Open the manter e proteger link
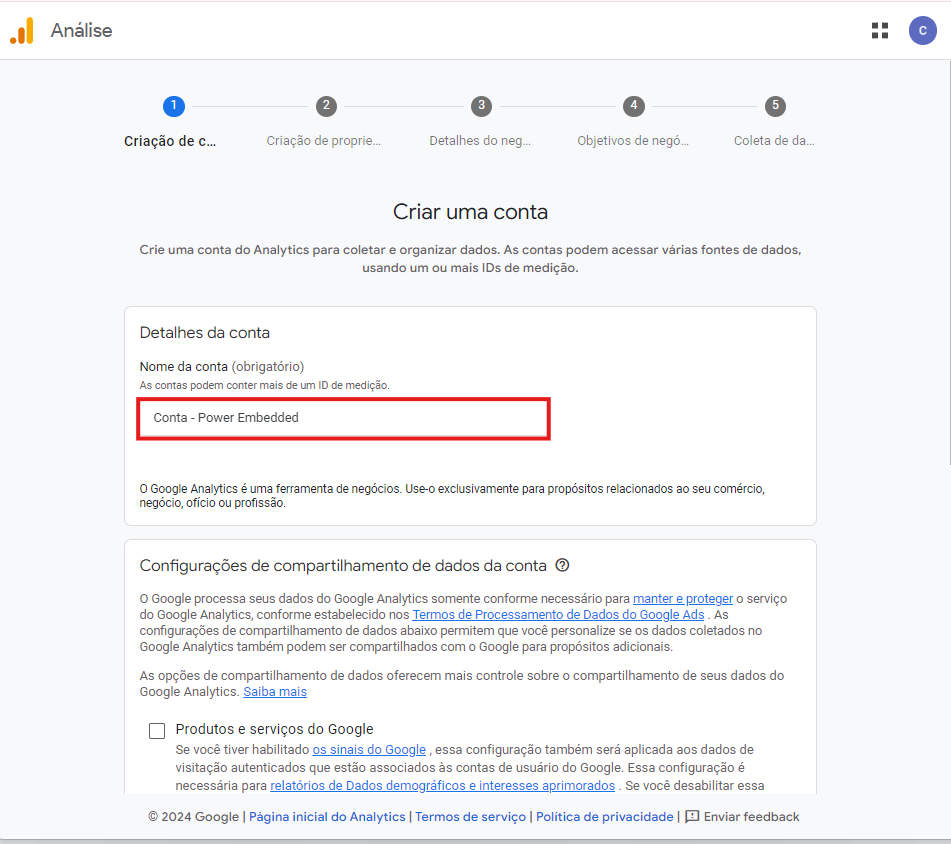 click(x=682, y=599)
